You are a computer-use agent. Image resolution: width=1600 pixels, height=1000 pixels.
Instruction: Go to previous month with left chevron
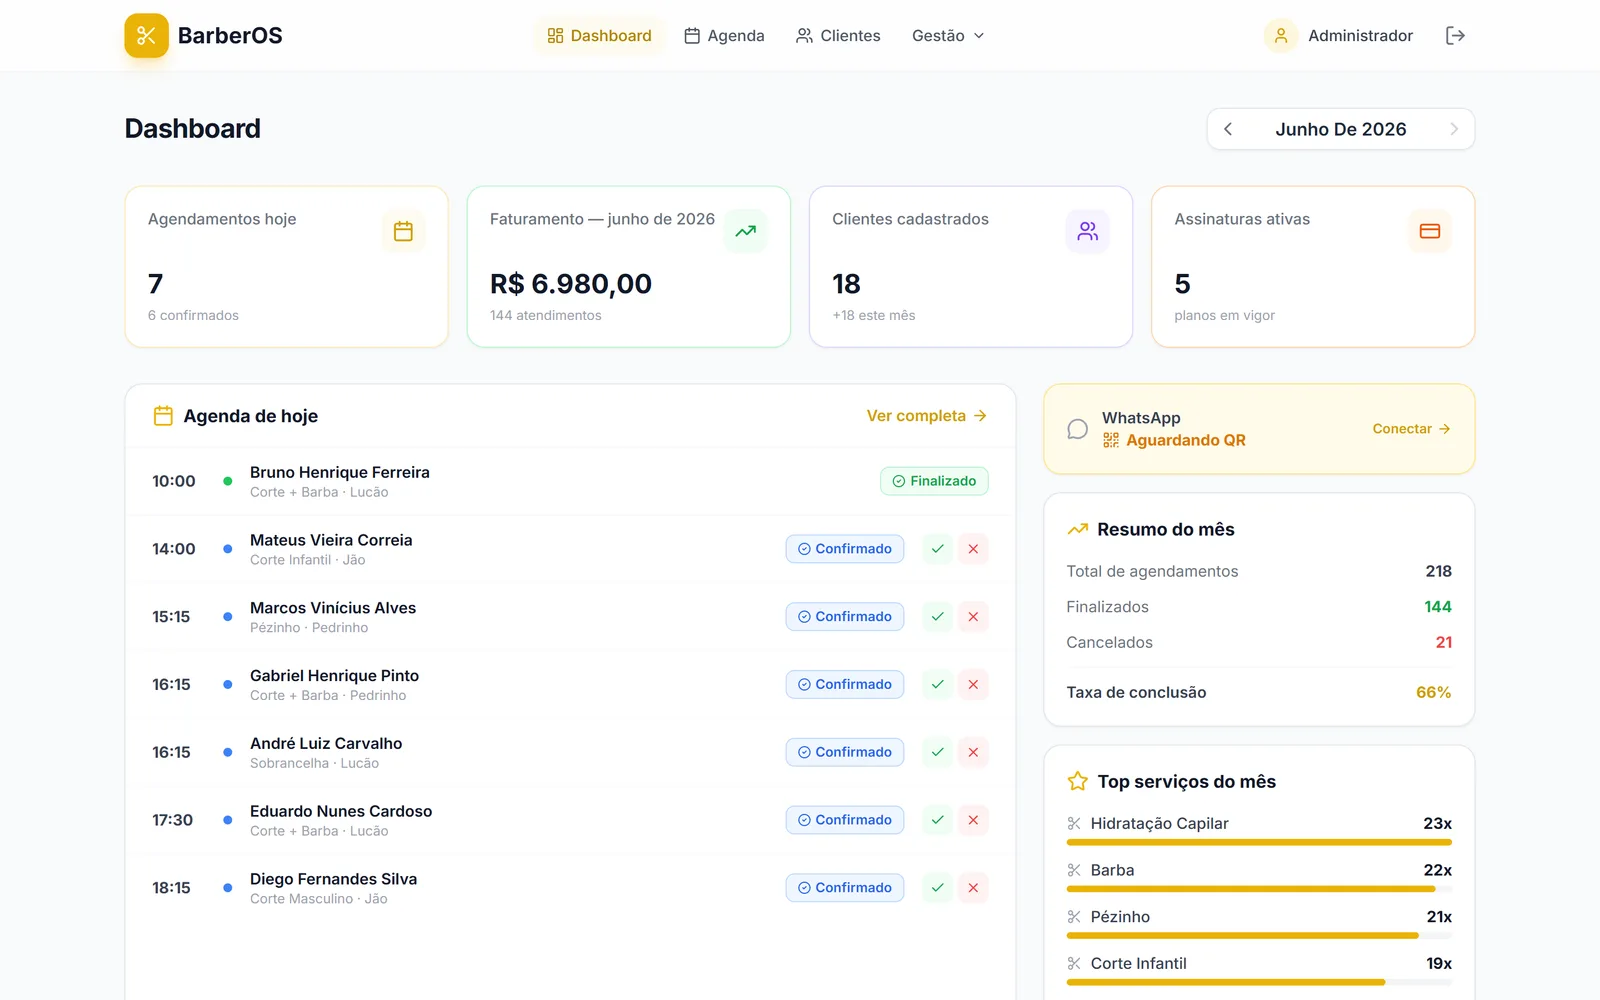tap(1228, 129)
